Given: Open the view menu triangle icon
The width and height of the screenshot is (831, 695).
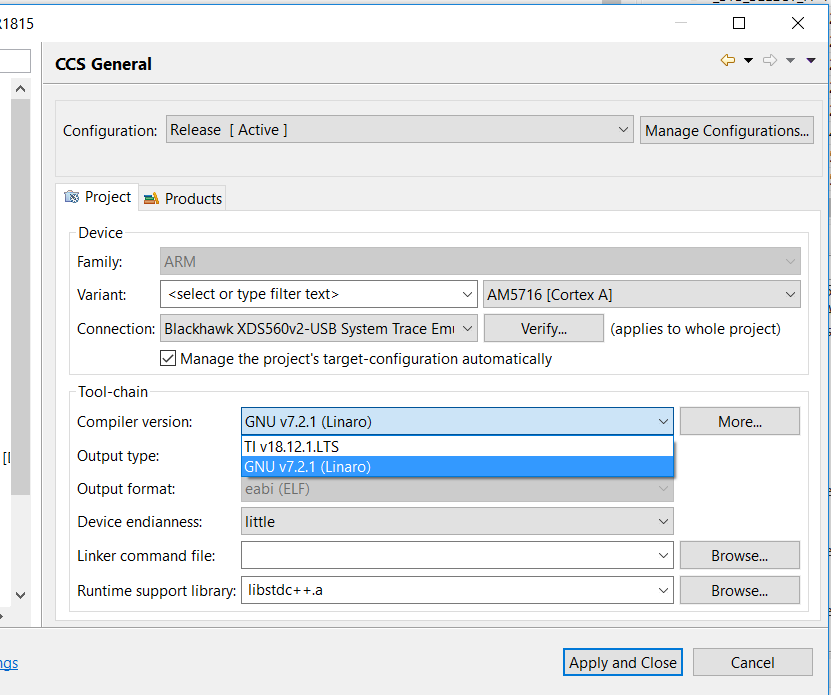Looking at the screenshot, I should click(x=811, y=61).
